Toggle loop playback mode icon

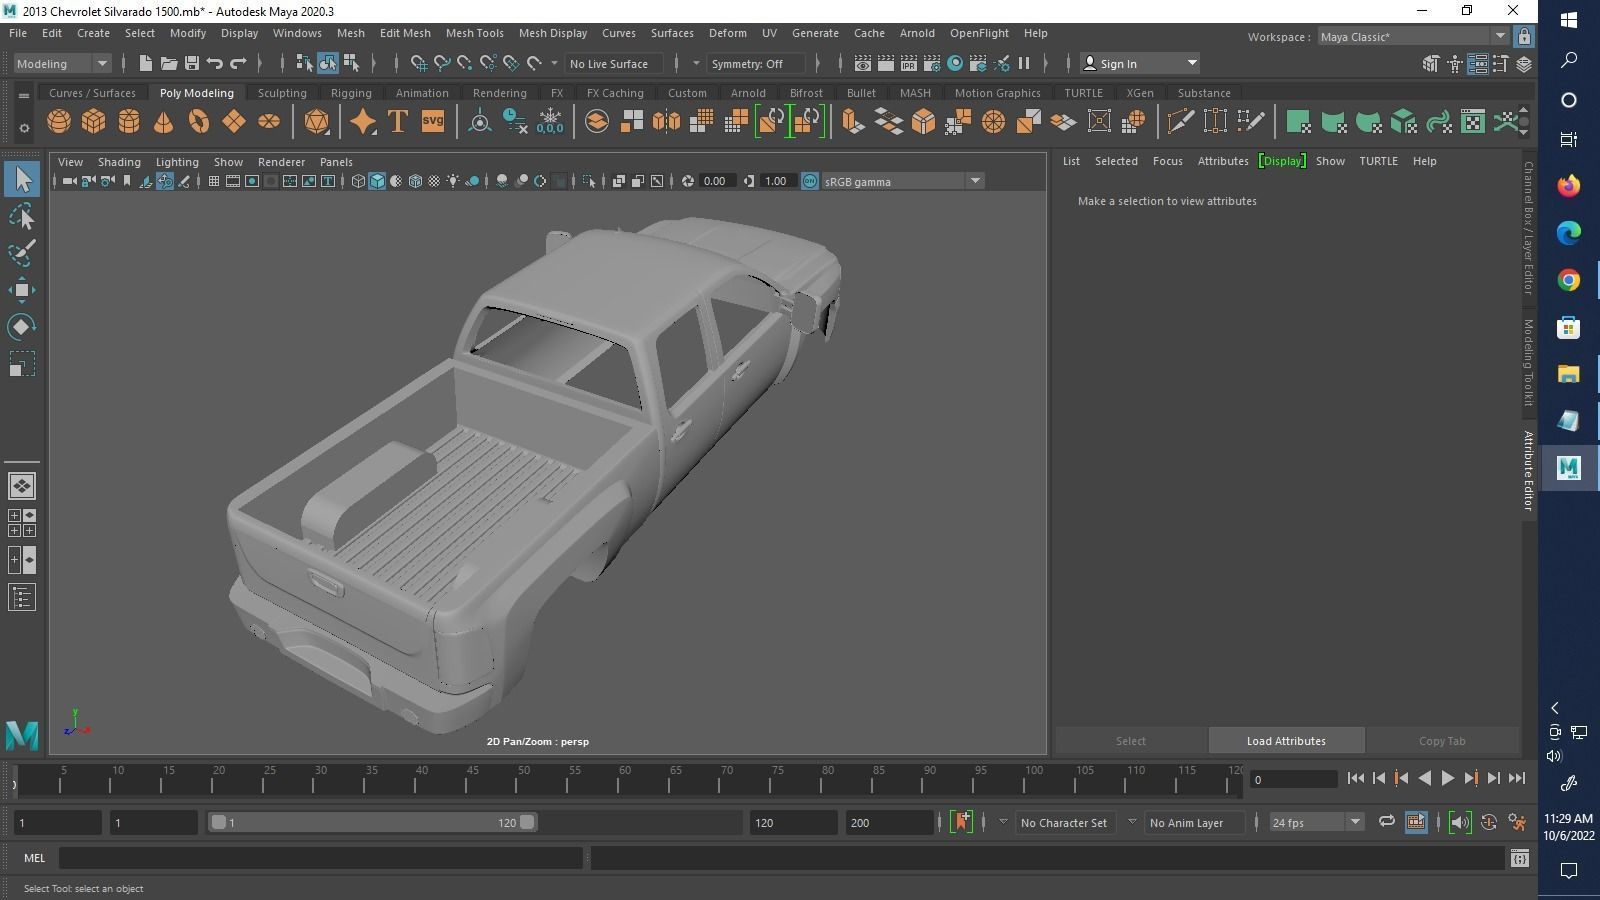[1386, 822]
